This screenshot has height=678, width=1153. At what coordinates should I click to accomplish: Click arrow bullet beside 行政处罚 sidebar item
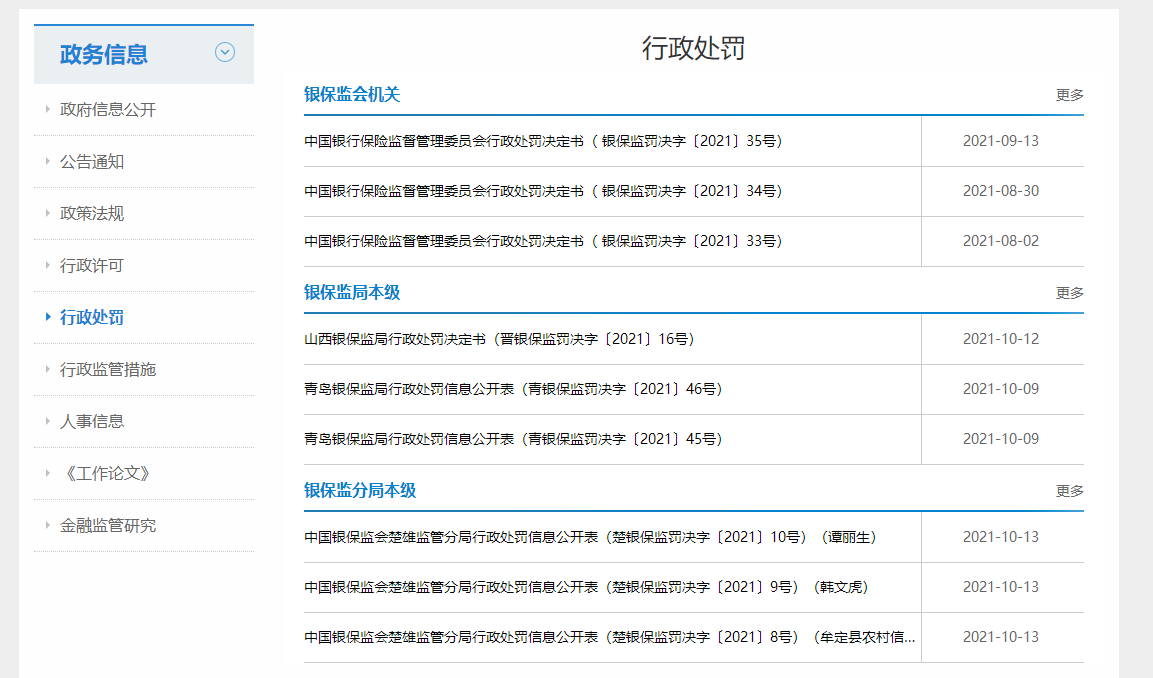click(48, 317)
